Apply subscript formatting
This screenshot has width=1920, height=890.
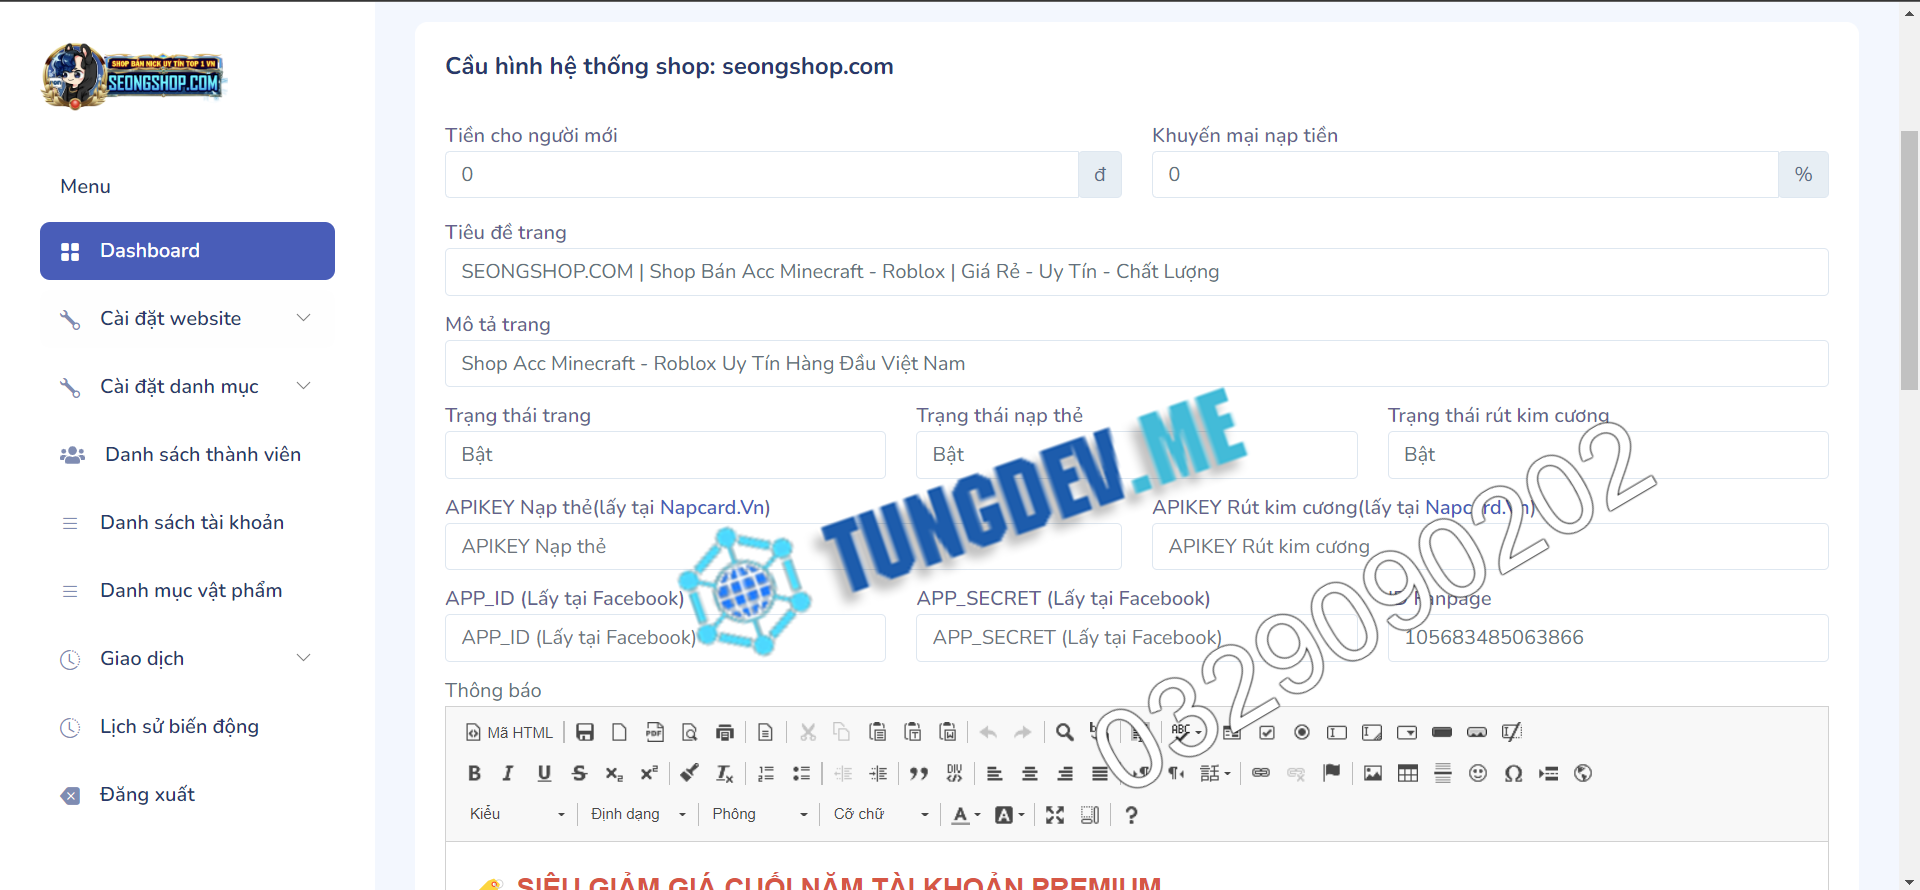614,773
